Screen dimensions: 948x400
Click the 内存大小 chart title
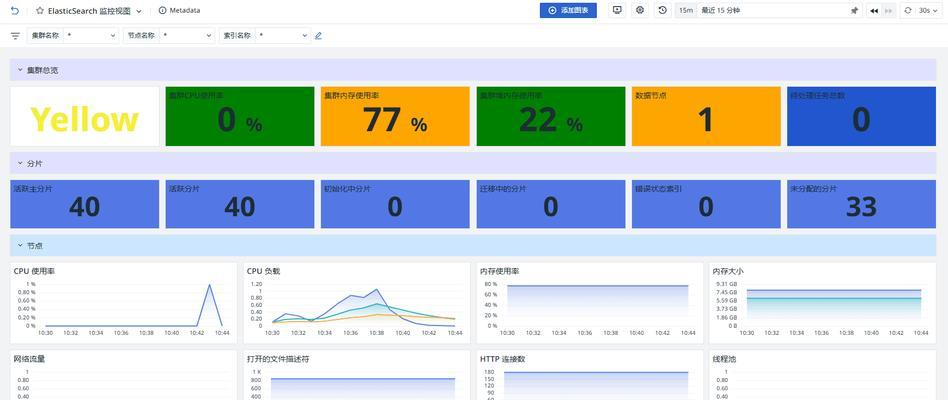(728, 271)
